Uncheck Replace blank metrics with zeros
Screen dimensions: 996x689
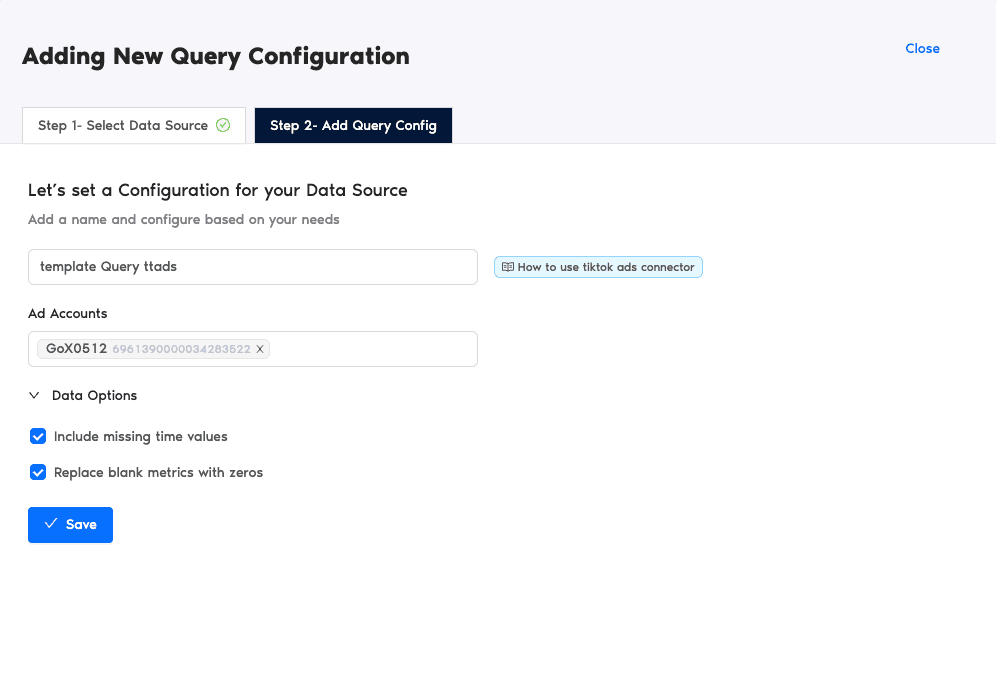pos(38,472)
